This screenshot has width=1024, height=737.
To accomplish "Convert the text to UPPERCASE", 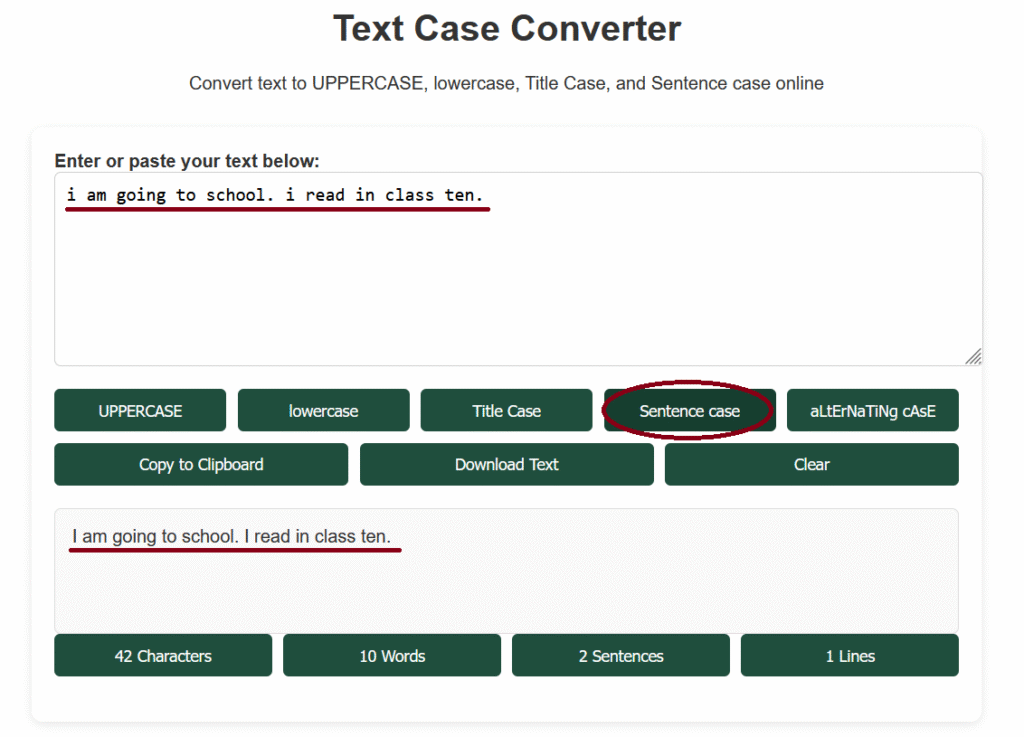I will (x=140, y=410).
